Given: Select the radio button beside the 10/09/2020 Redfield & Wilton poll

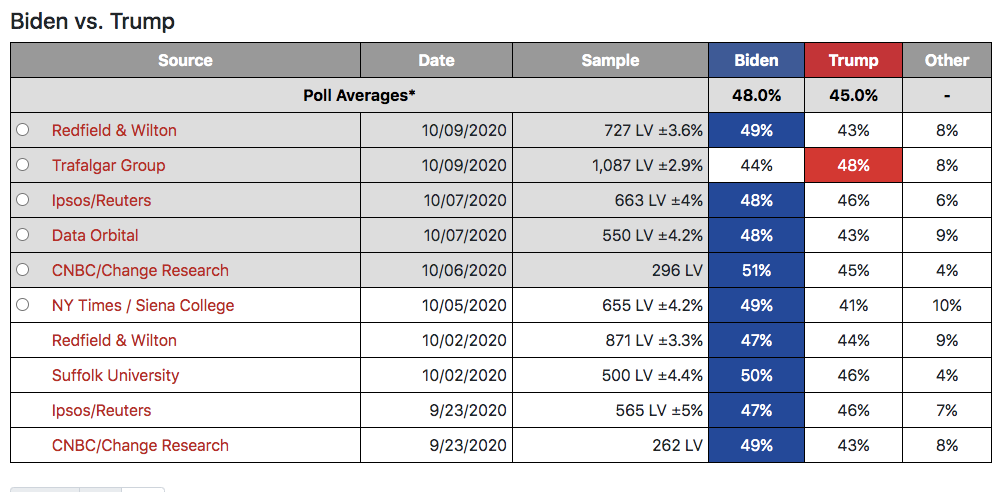Looking at the screenshot, I should click(22, 130).
